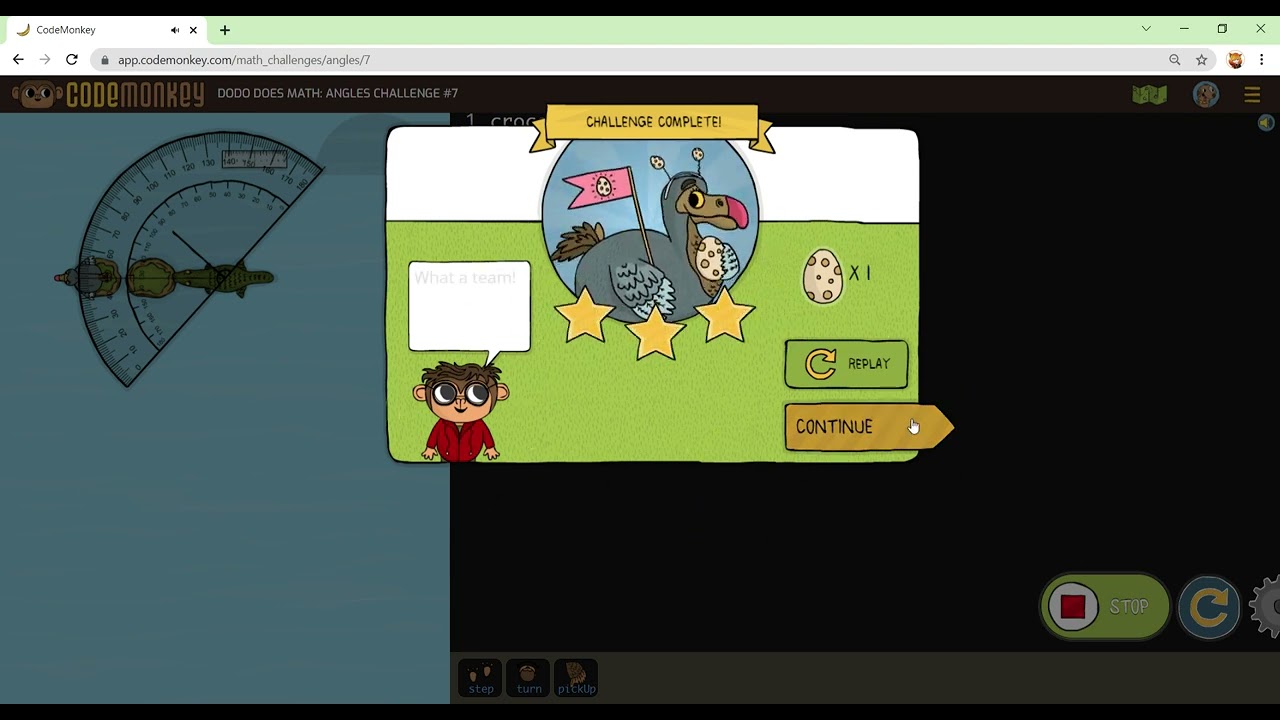Click the CHALLENGE COMPLETE! banner

[653, 122]
